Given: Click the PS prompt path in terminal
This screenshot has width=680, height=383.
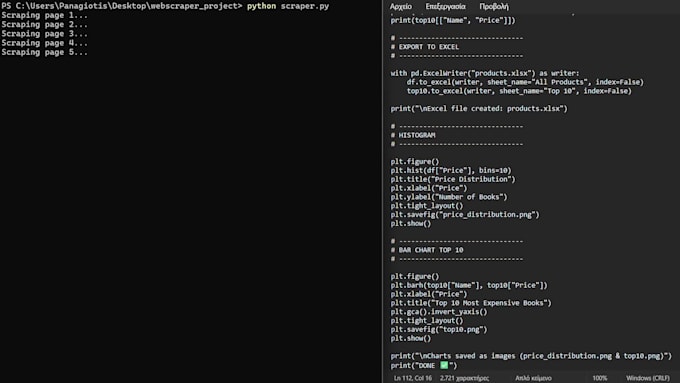Looking at the screenshot, I should point(121,6).
